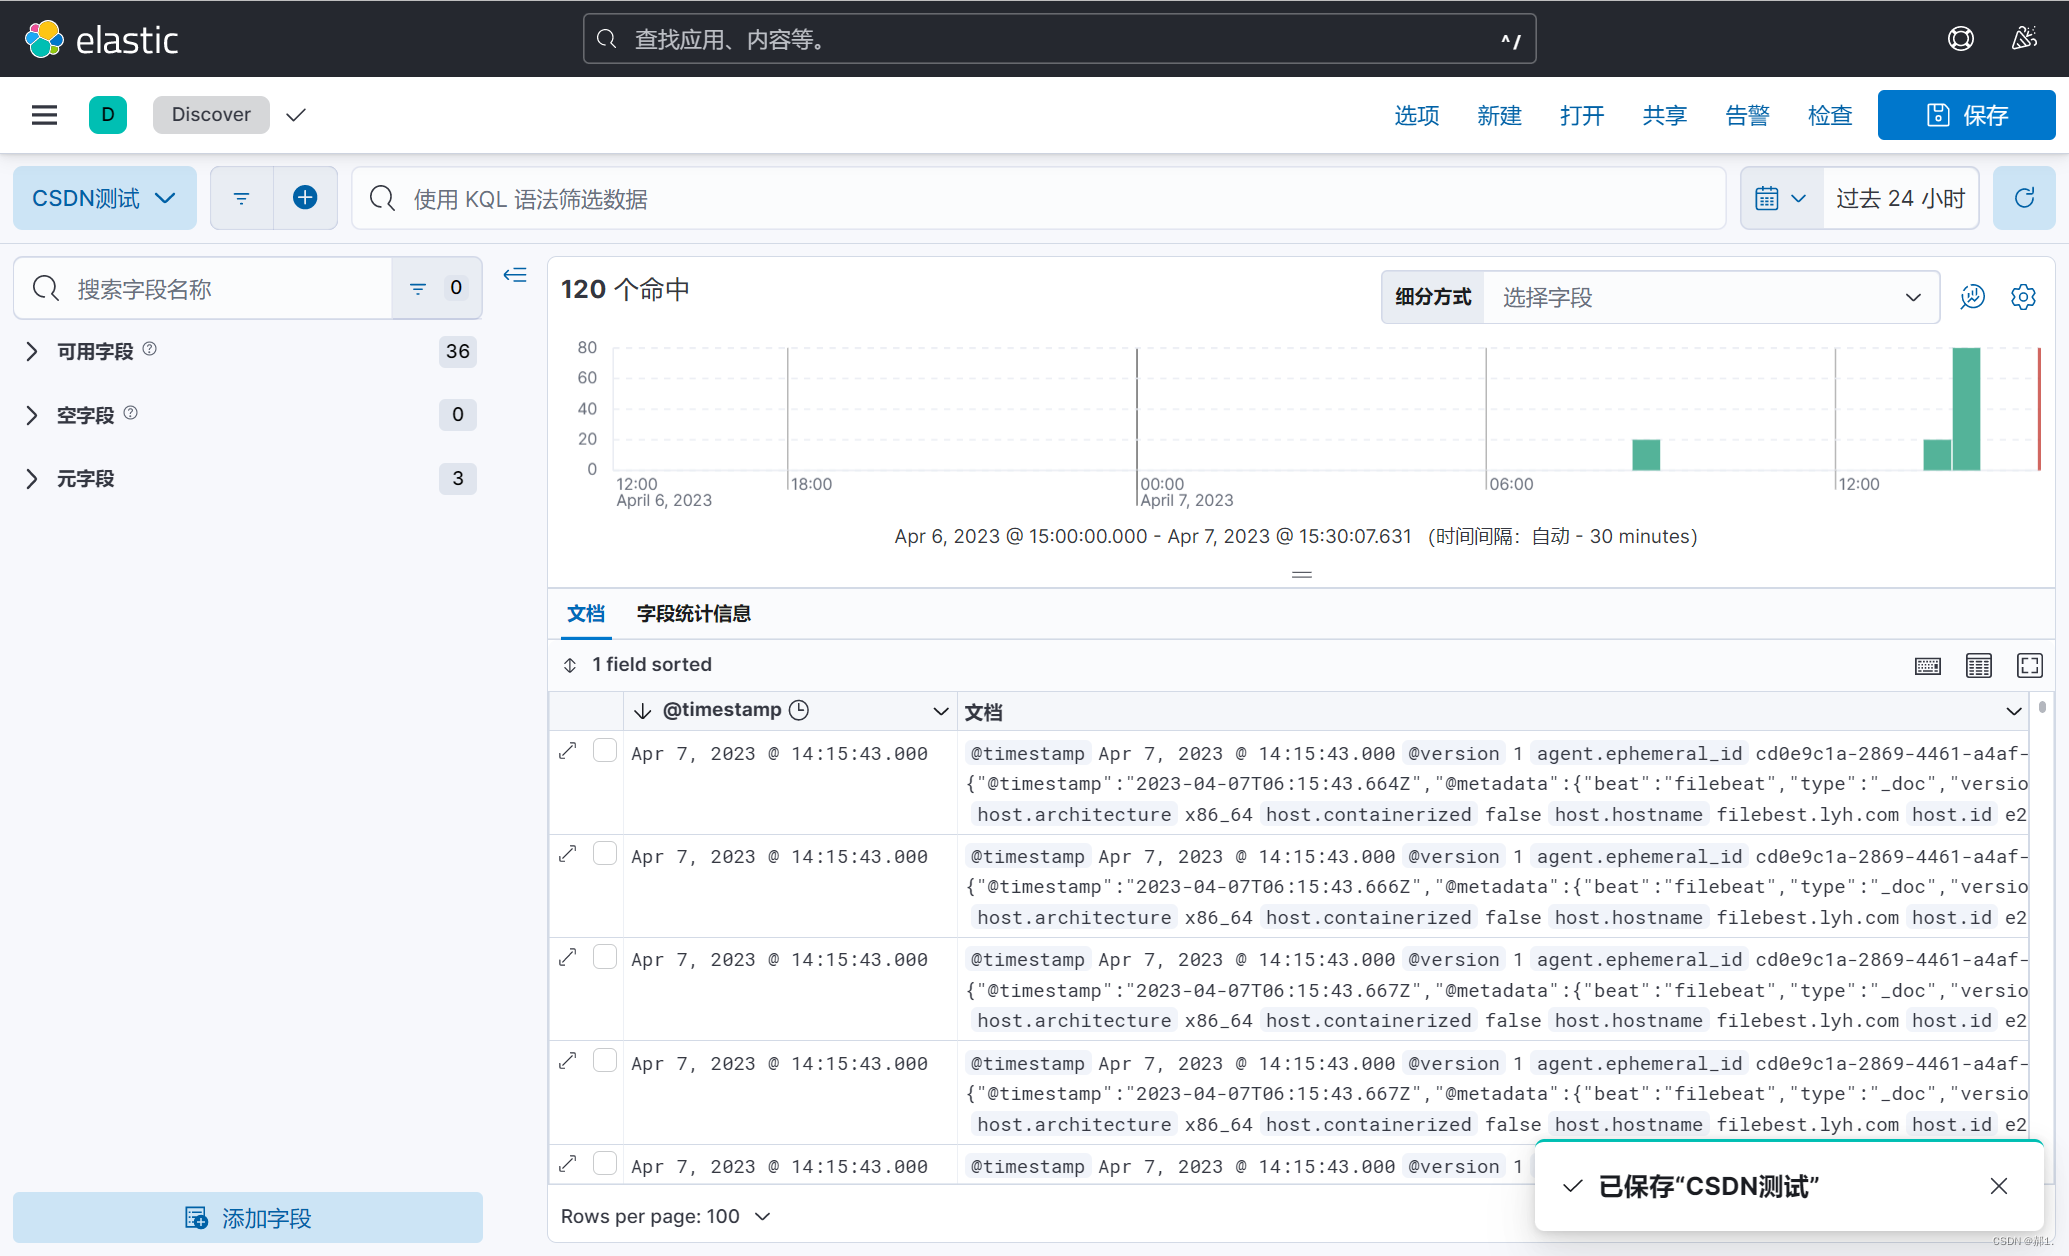Open @timestamp column options chevron
Screen dimensions: 2069x1256
940,711
